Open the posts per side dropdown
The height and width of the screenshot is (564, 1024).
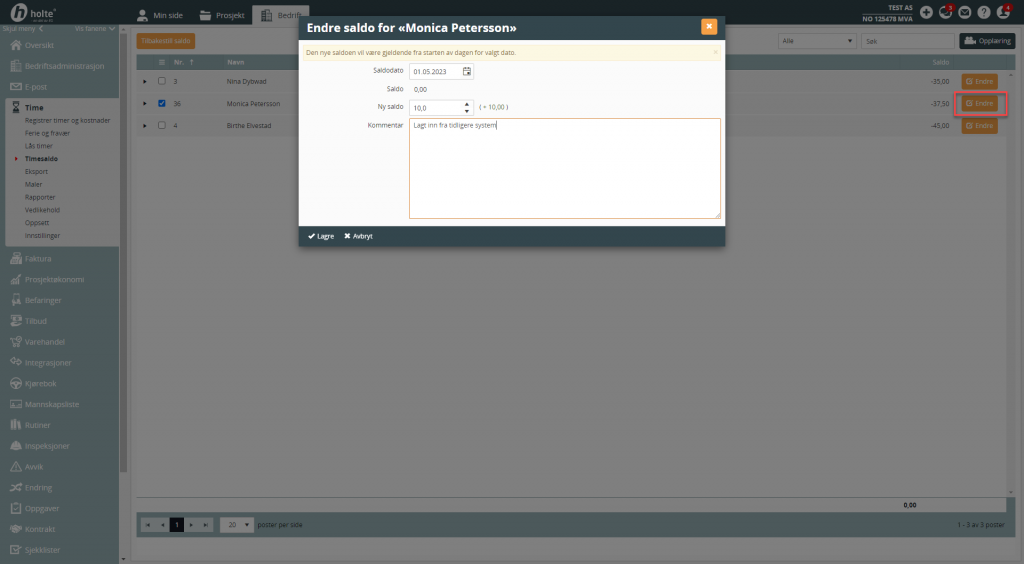(235, 524)
